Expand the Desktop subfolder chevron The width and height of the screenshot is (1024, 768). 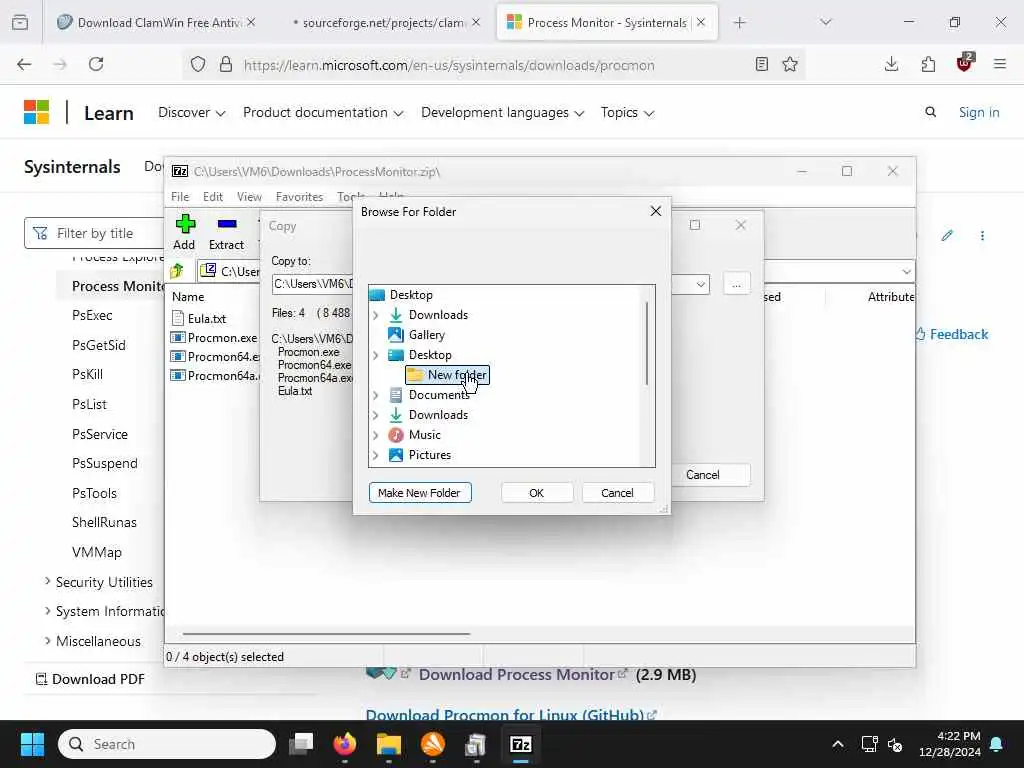[376, 355]
